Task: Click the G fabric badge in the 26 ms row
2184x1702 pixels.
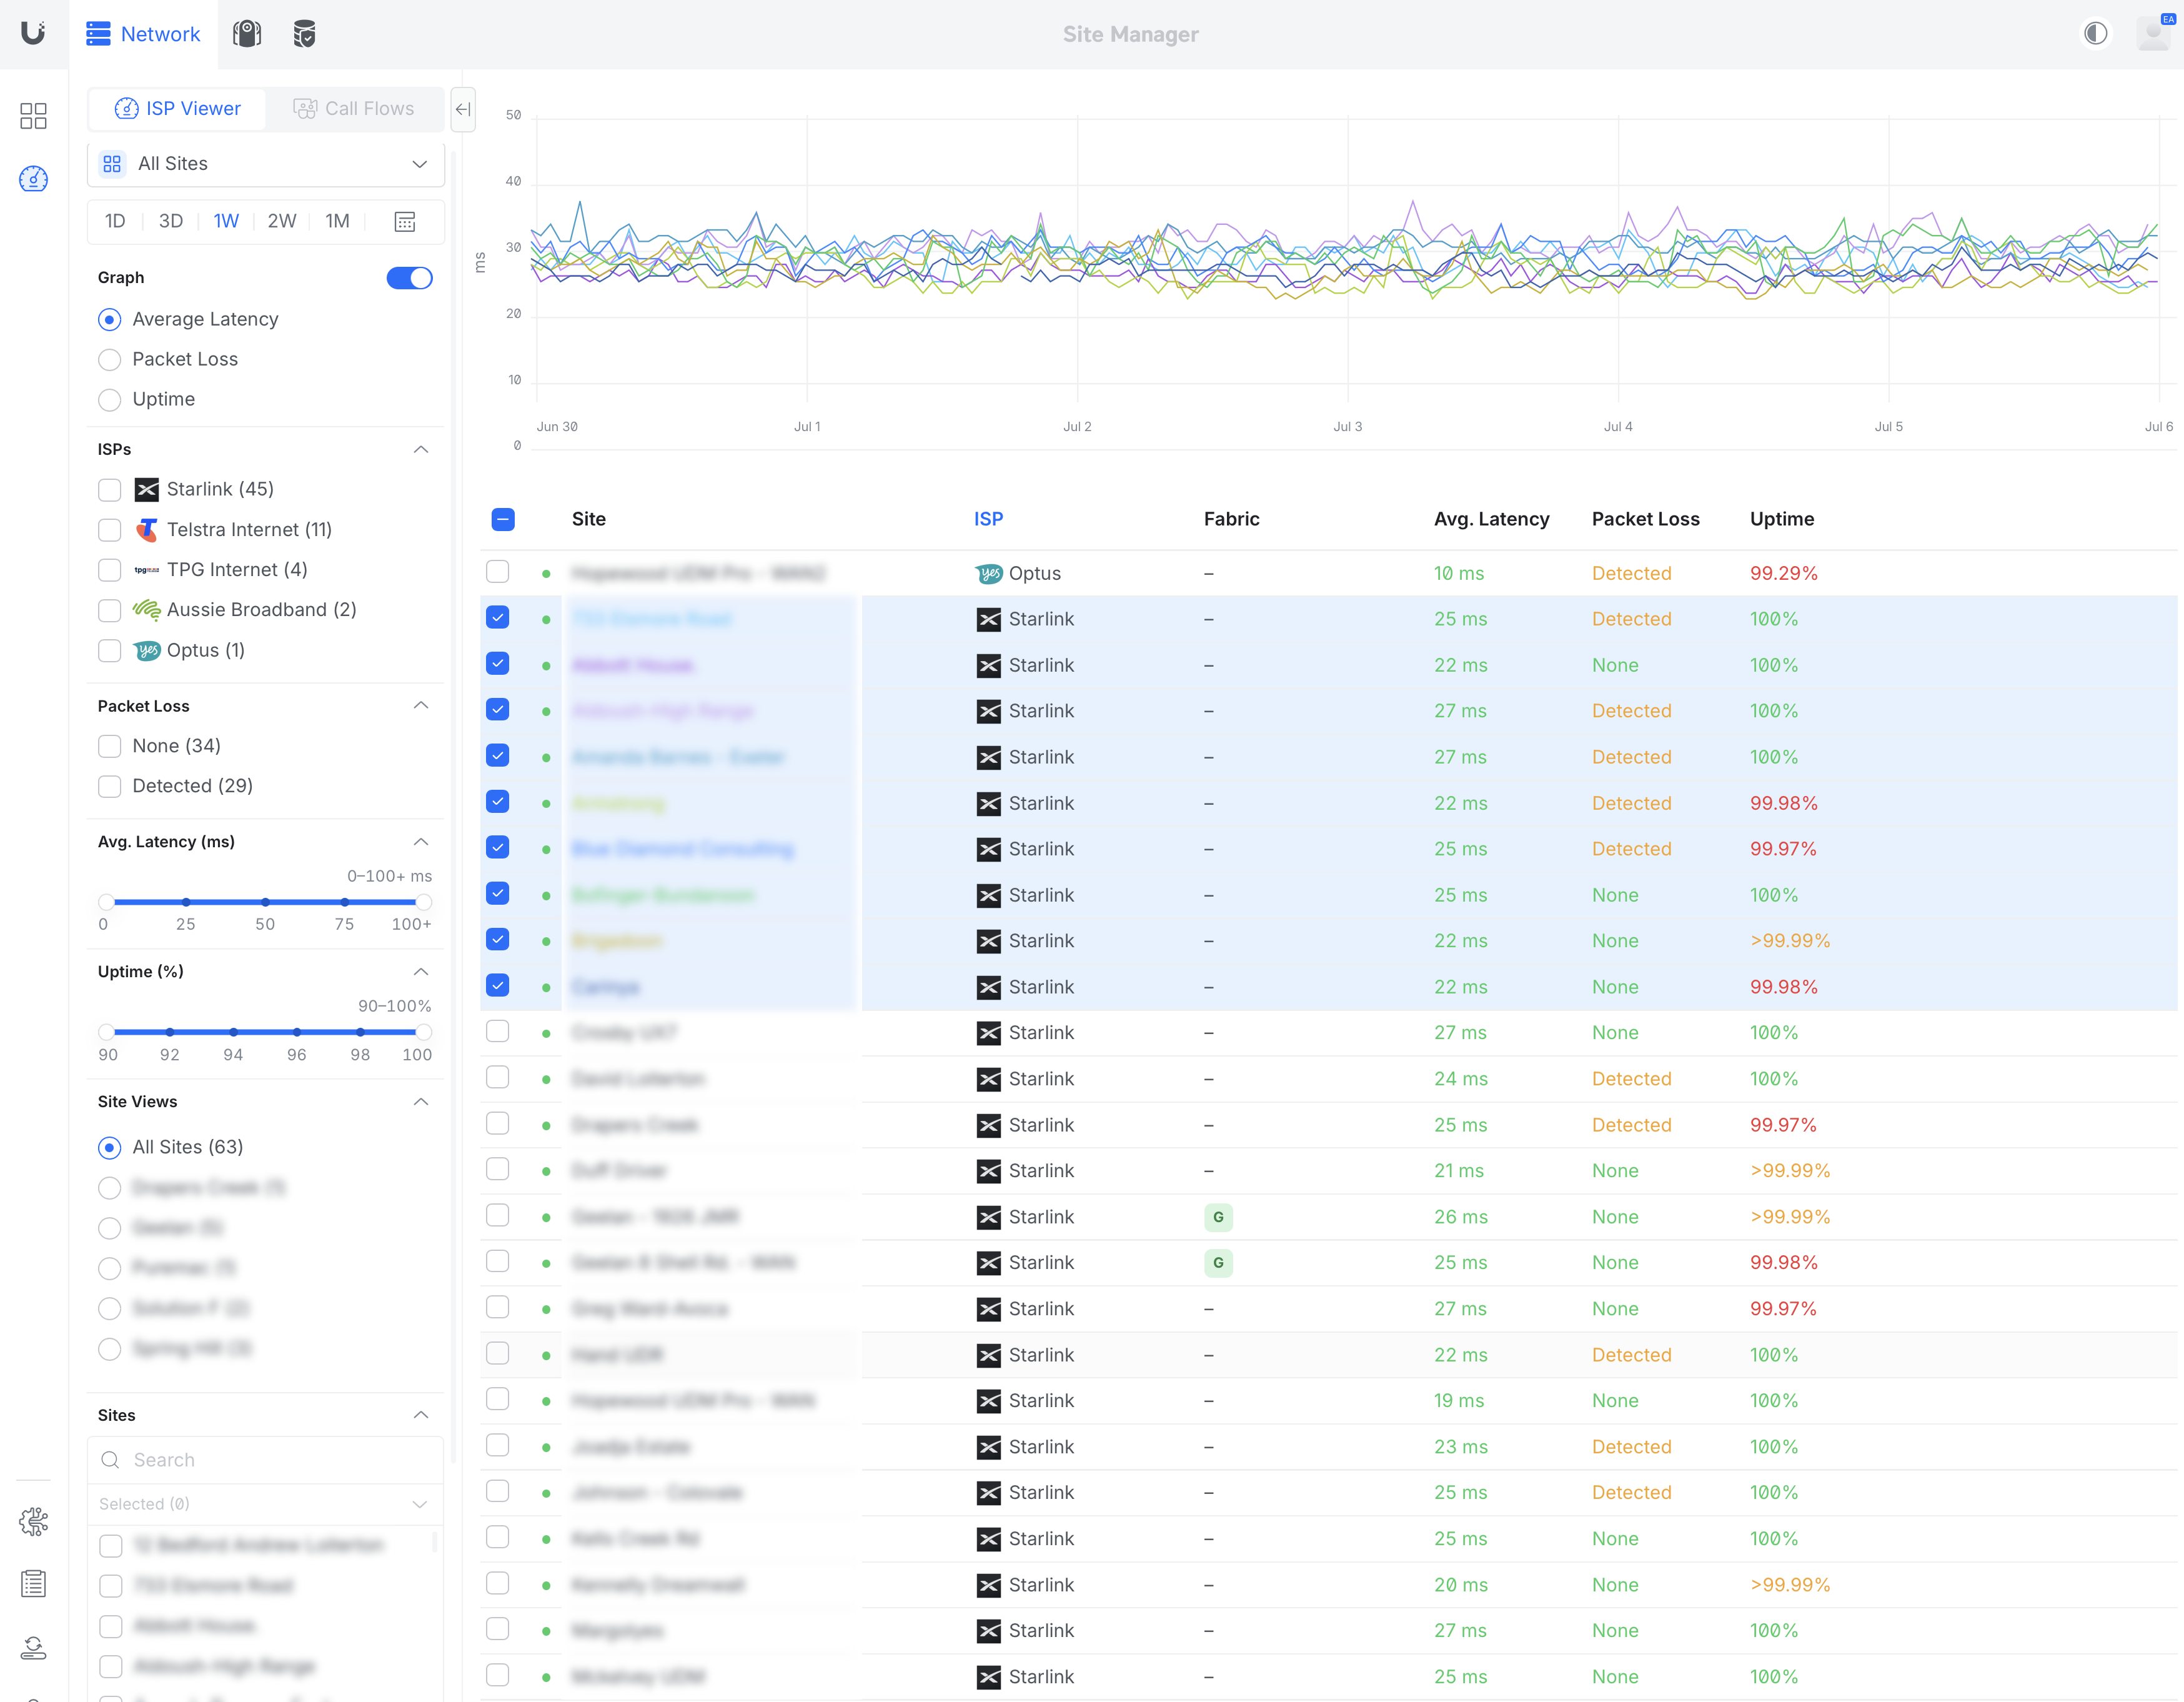Action: (1218, 1217)
